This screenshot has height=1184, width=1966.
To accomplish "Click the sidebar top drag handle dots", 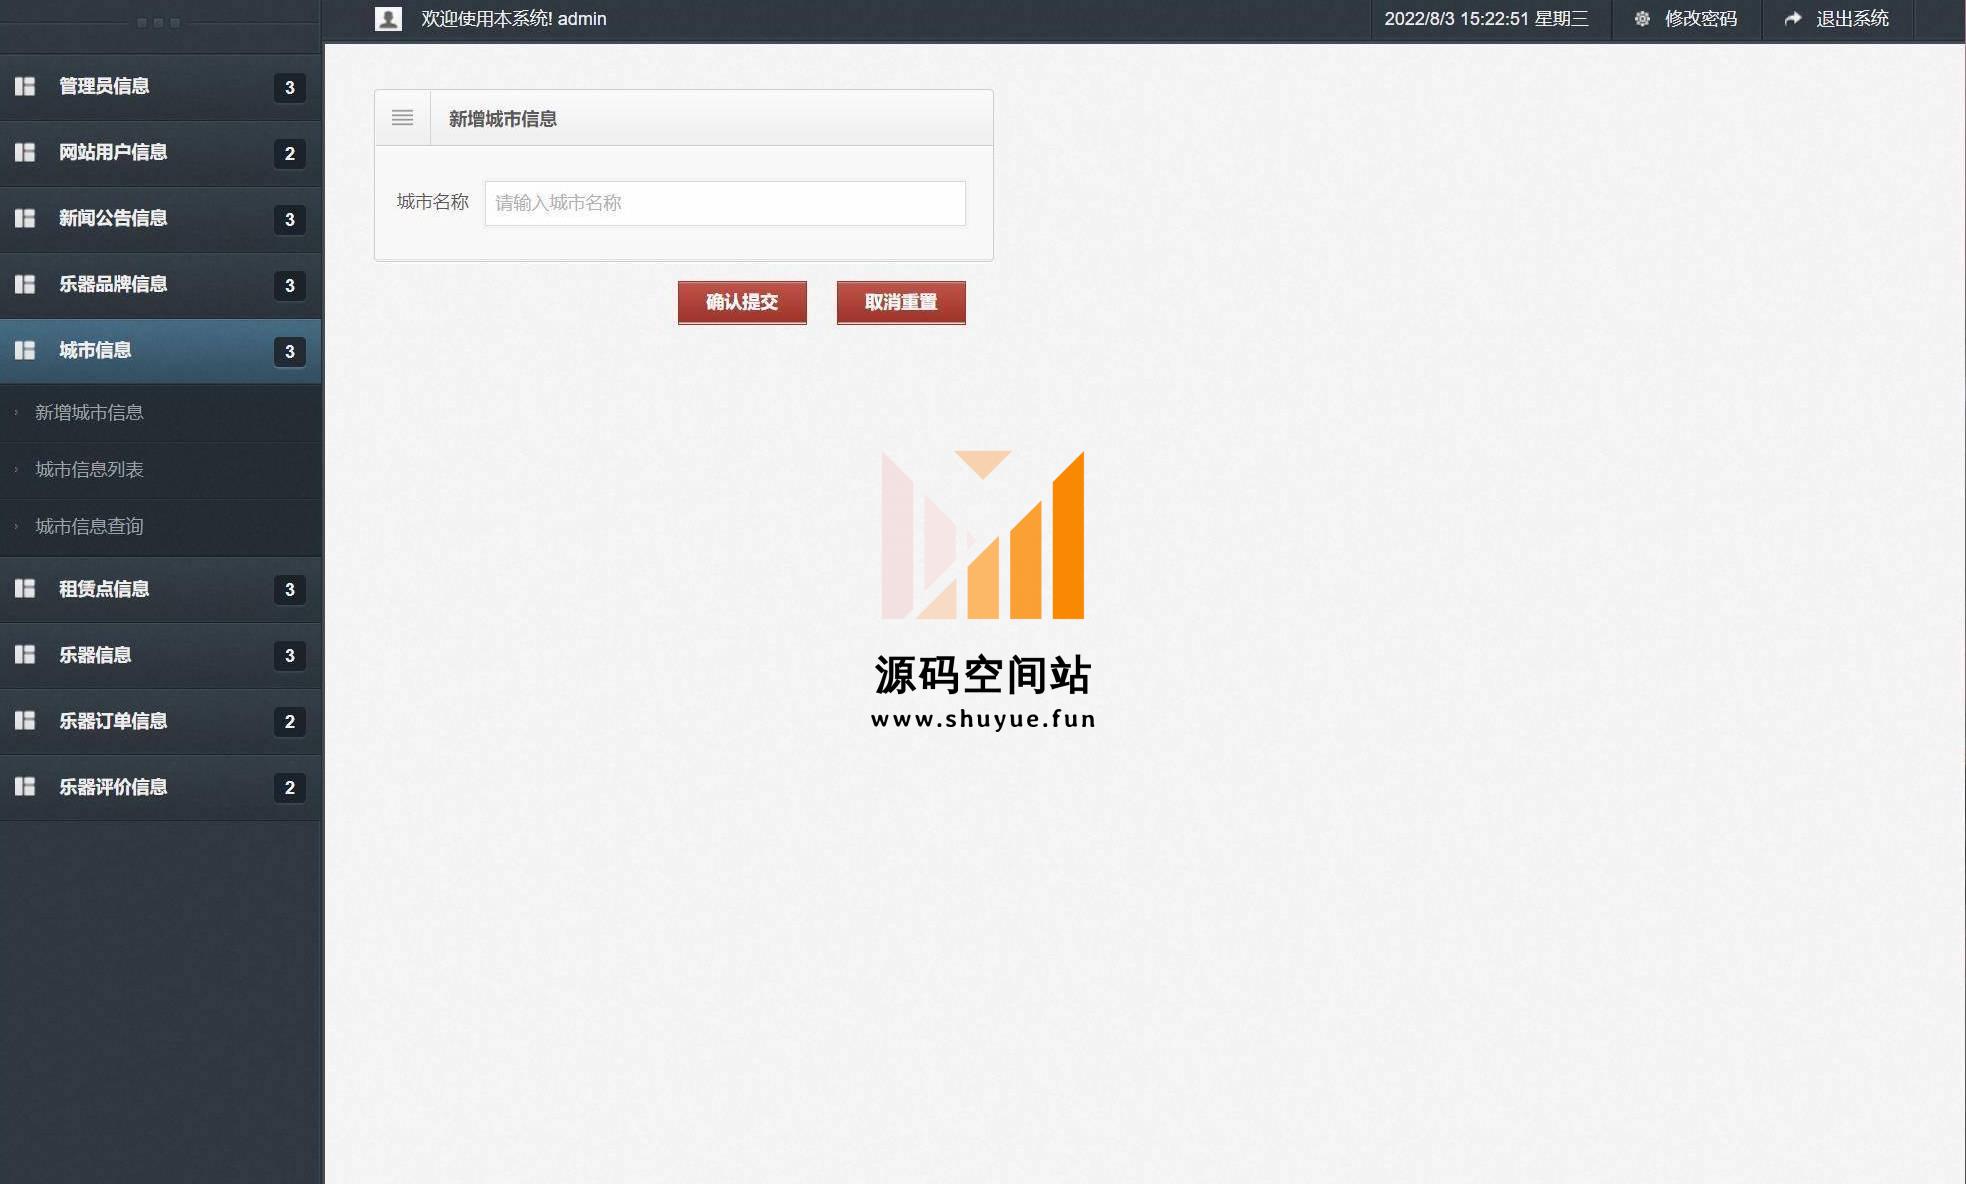I will (158, 22).
